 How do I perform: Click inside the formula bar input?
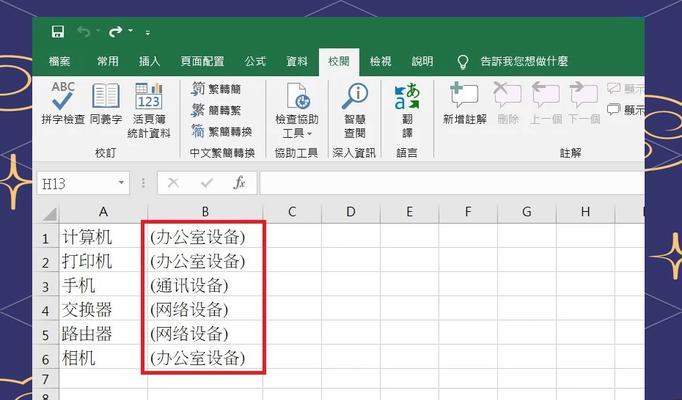(x=451, y=183)
